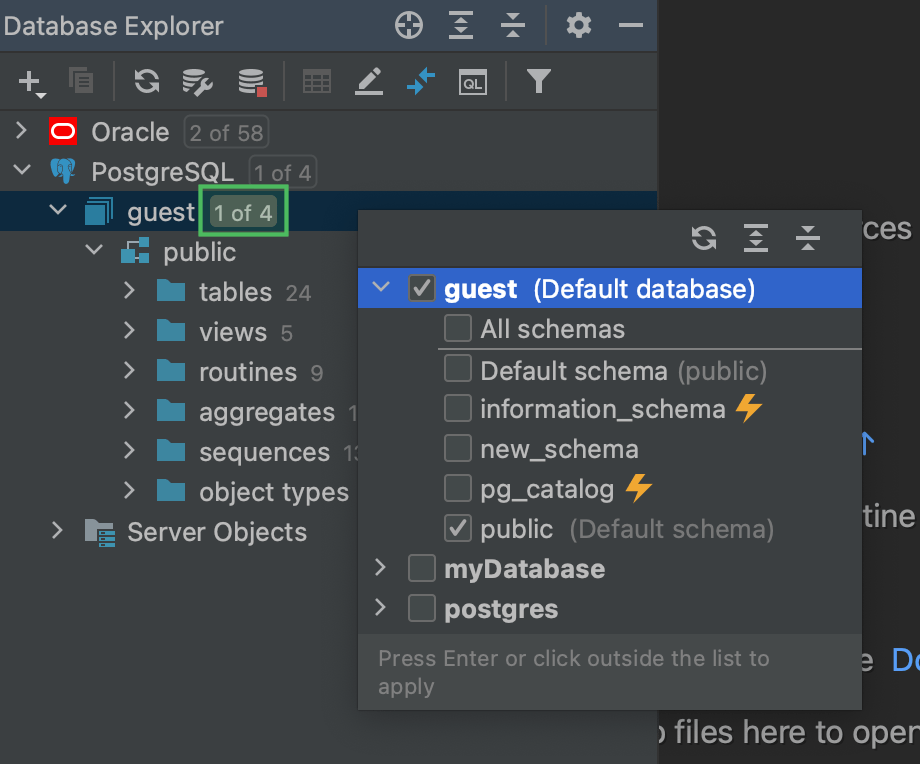Click the 2 of 58 badge on Oracle
Screen dimensions: 920x764
coord(226,132)
